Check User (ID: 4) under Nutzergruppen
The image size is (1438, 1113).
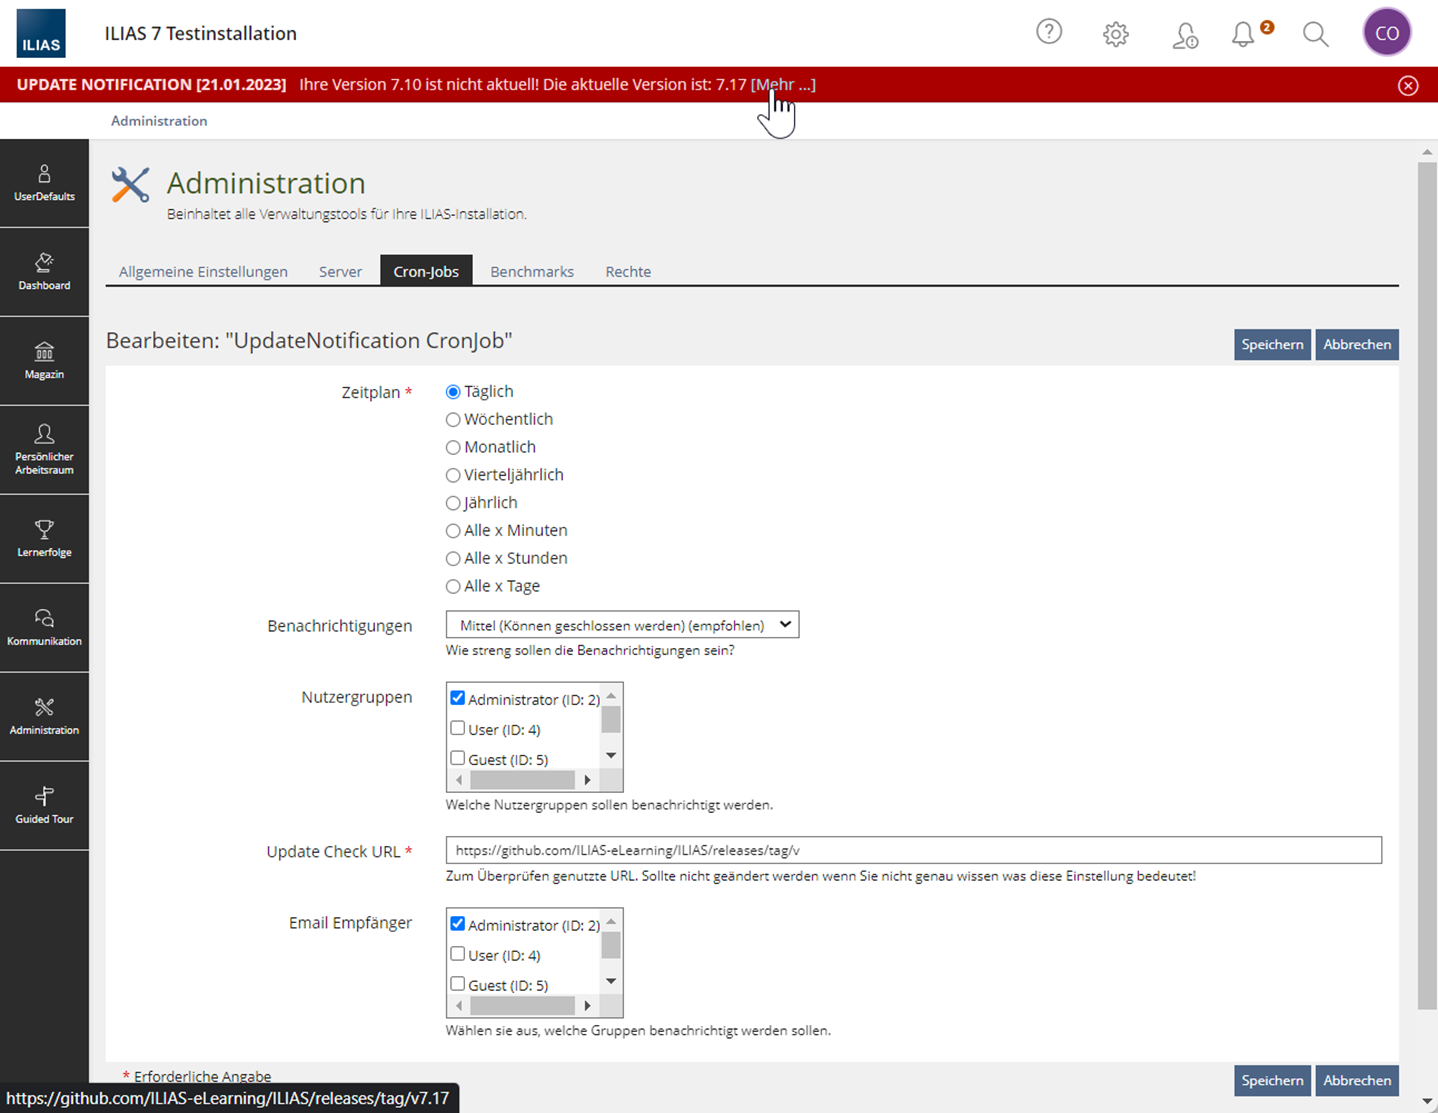(x=458, y=729)
